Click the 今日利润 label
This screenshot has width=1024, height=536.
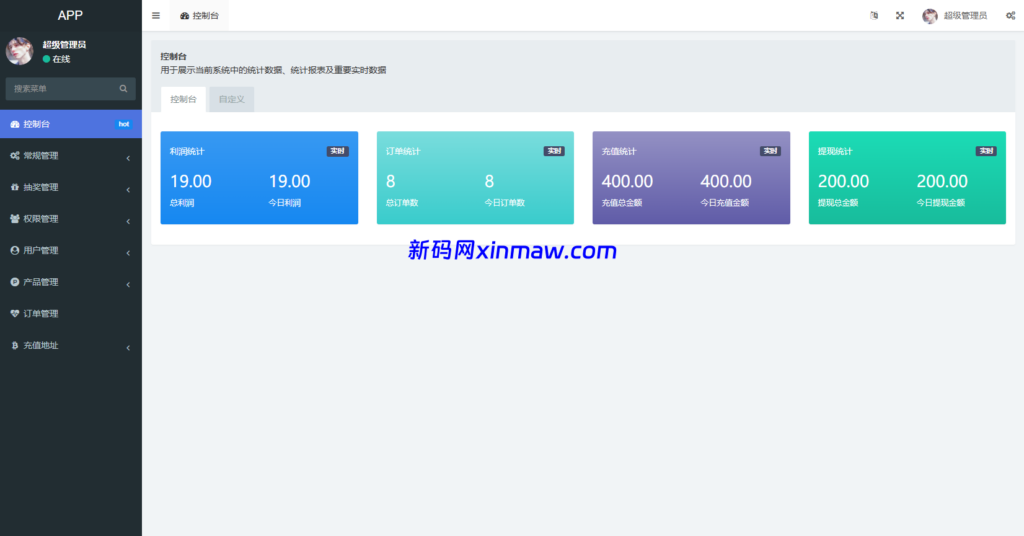(x=285, y=202)
